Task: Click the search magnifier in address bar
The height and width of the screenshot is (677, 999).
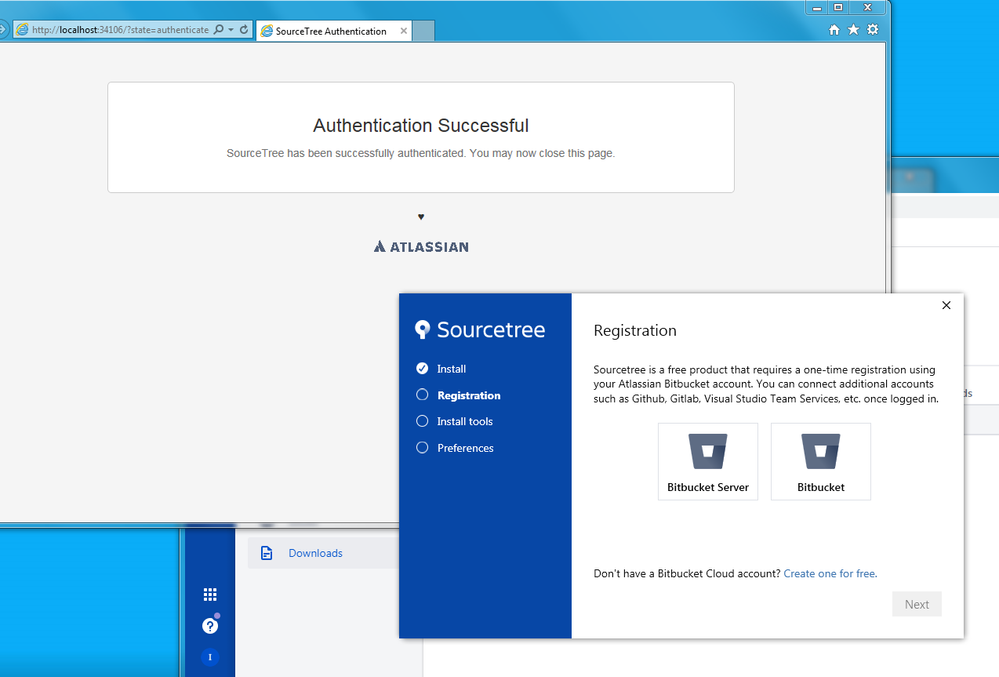Action: click(x=219, y=29)
